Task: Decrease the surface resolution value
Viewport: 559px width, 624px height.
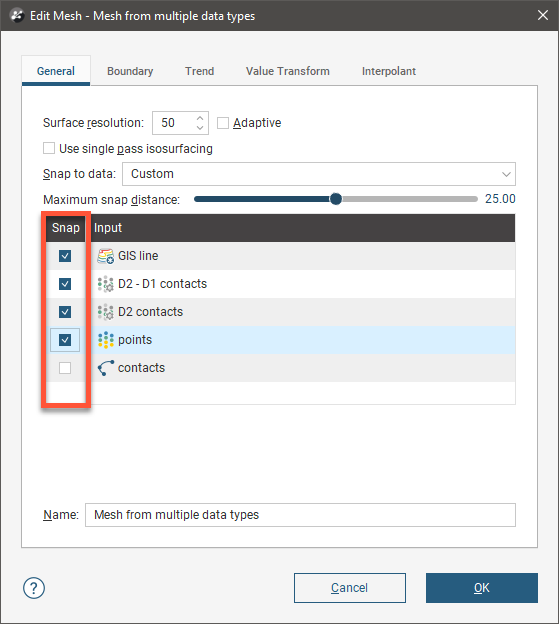Action: tap(200, 128)
